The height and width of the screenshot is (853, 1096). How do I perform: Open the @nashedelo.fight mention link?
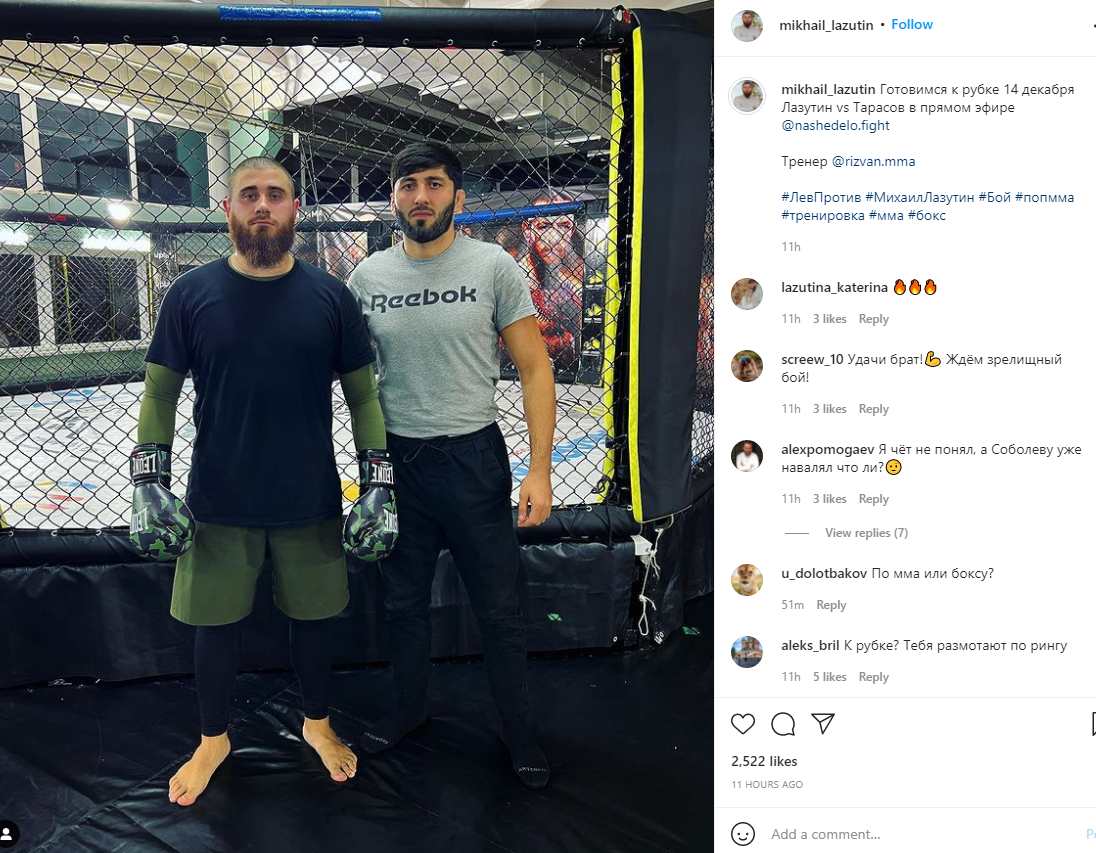(835, 125)
